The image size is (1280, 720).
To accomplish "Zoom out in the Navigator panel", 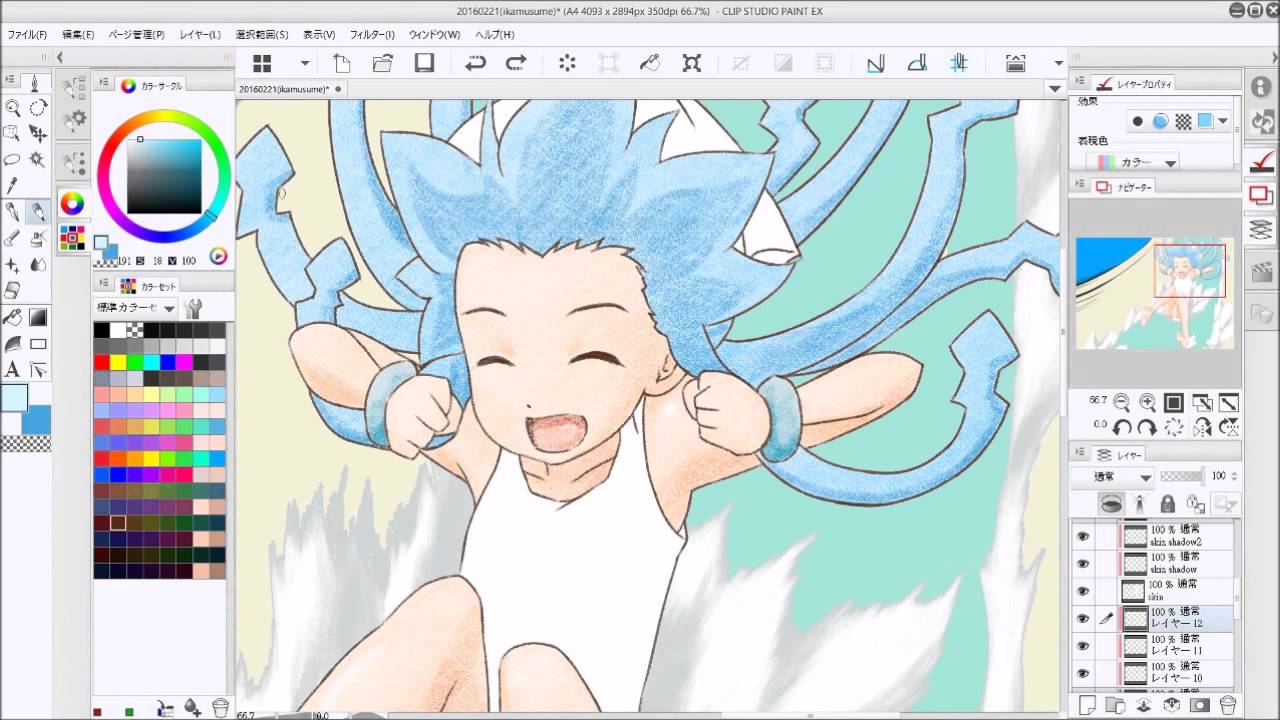I will tap(1122, 403).
